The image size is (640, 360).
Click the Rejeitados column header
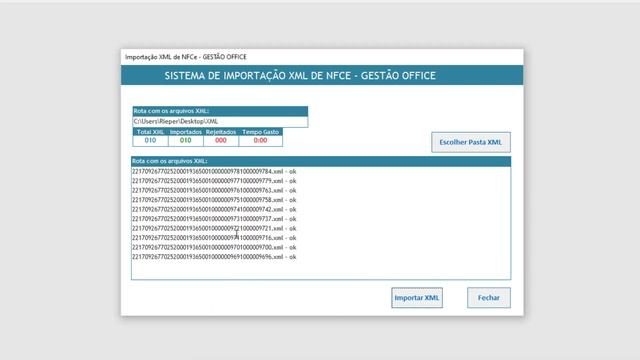pyautogui.click(x=221, y=132)
